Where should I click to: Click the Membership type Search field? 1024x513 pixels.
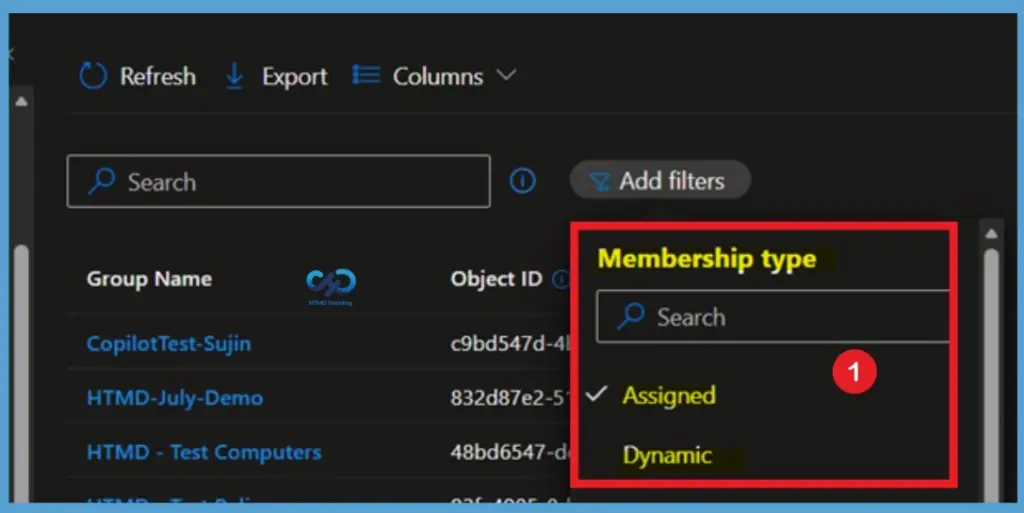(773, 317)
